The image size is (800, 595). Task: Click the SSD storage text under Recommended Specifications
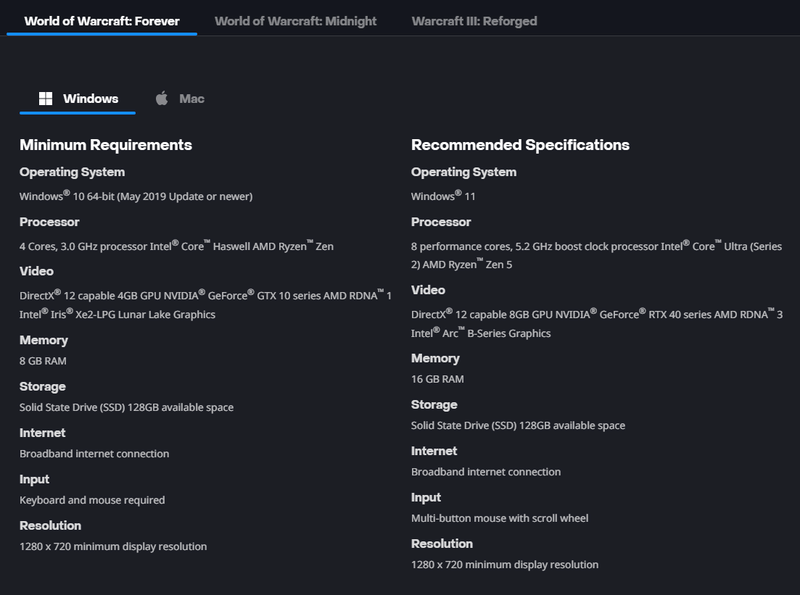(x=518, y=426)
